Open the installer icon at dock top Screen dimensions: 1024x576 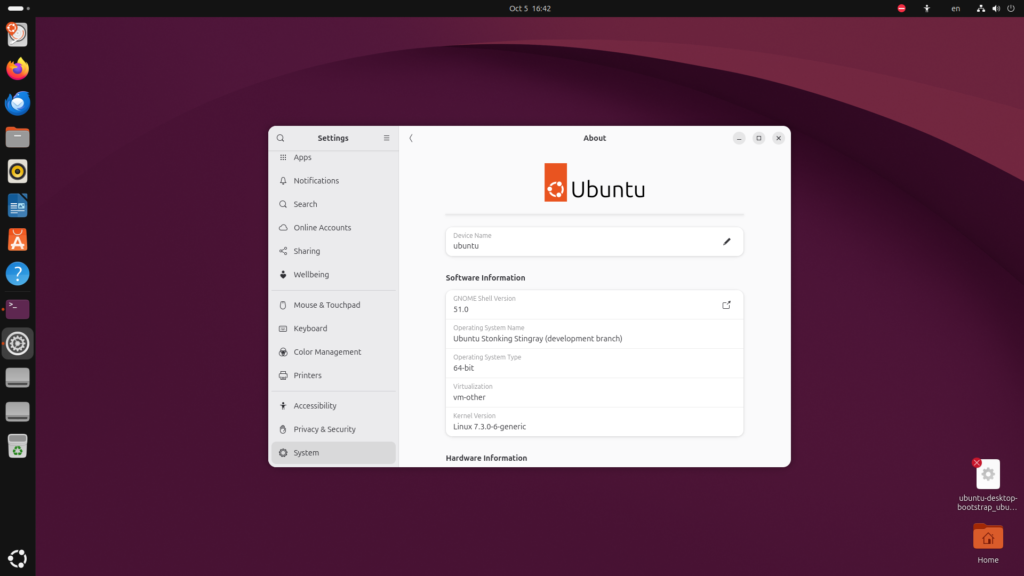pos(18,35)
